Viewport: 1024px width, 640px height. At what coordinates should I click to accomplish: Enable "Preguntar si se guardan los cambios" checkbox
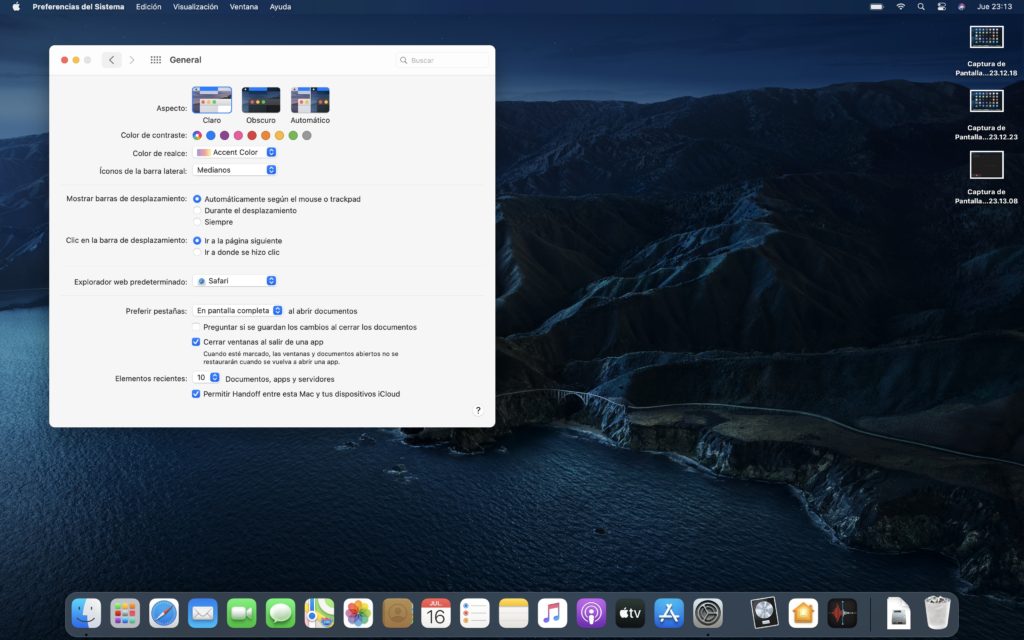(196, 327)
